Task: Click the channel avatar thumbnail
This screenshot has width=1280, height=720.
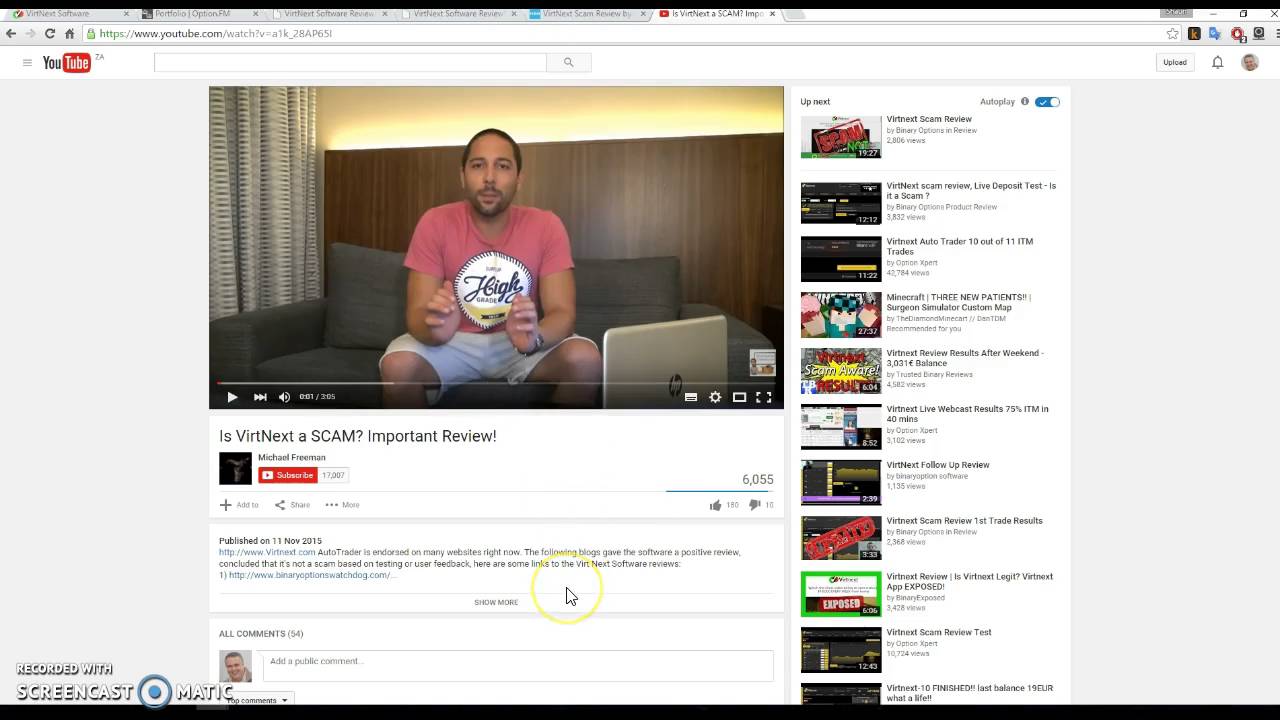Action: tap(236, 468)
